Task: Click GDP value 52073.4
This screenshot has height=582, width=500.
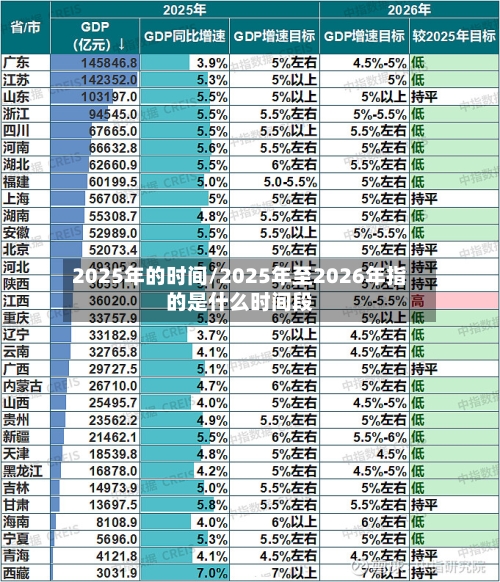Action: click(x=95, y=250)
